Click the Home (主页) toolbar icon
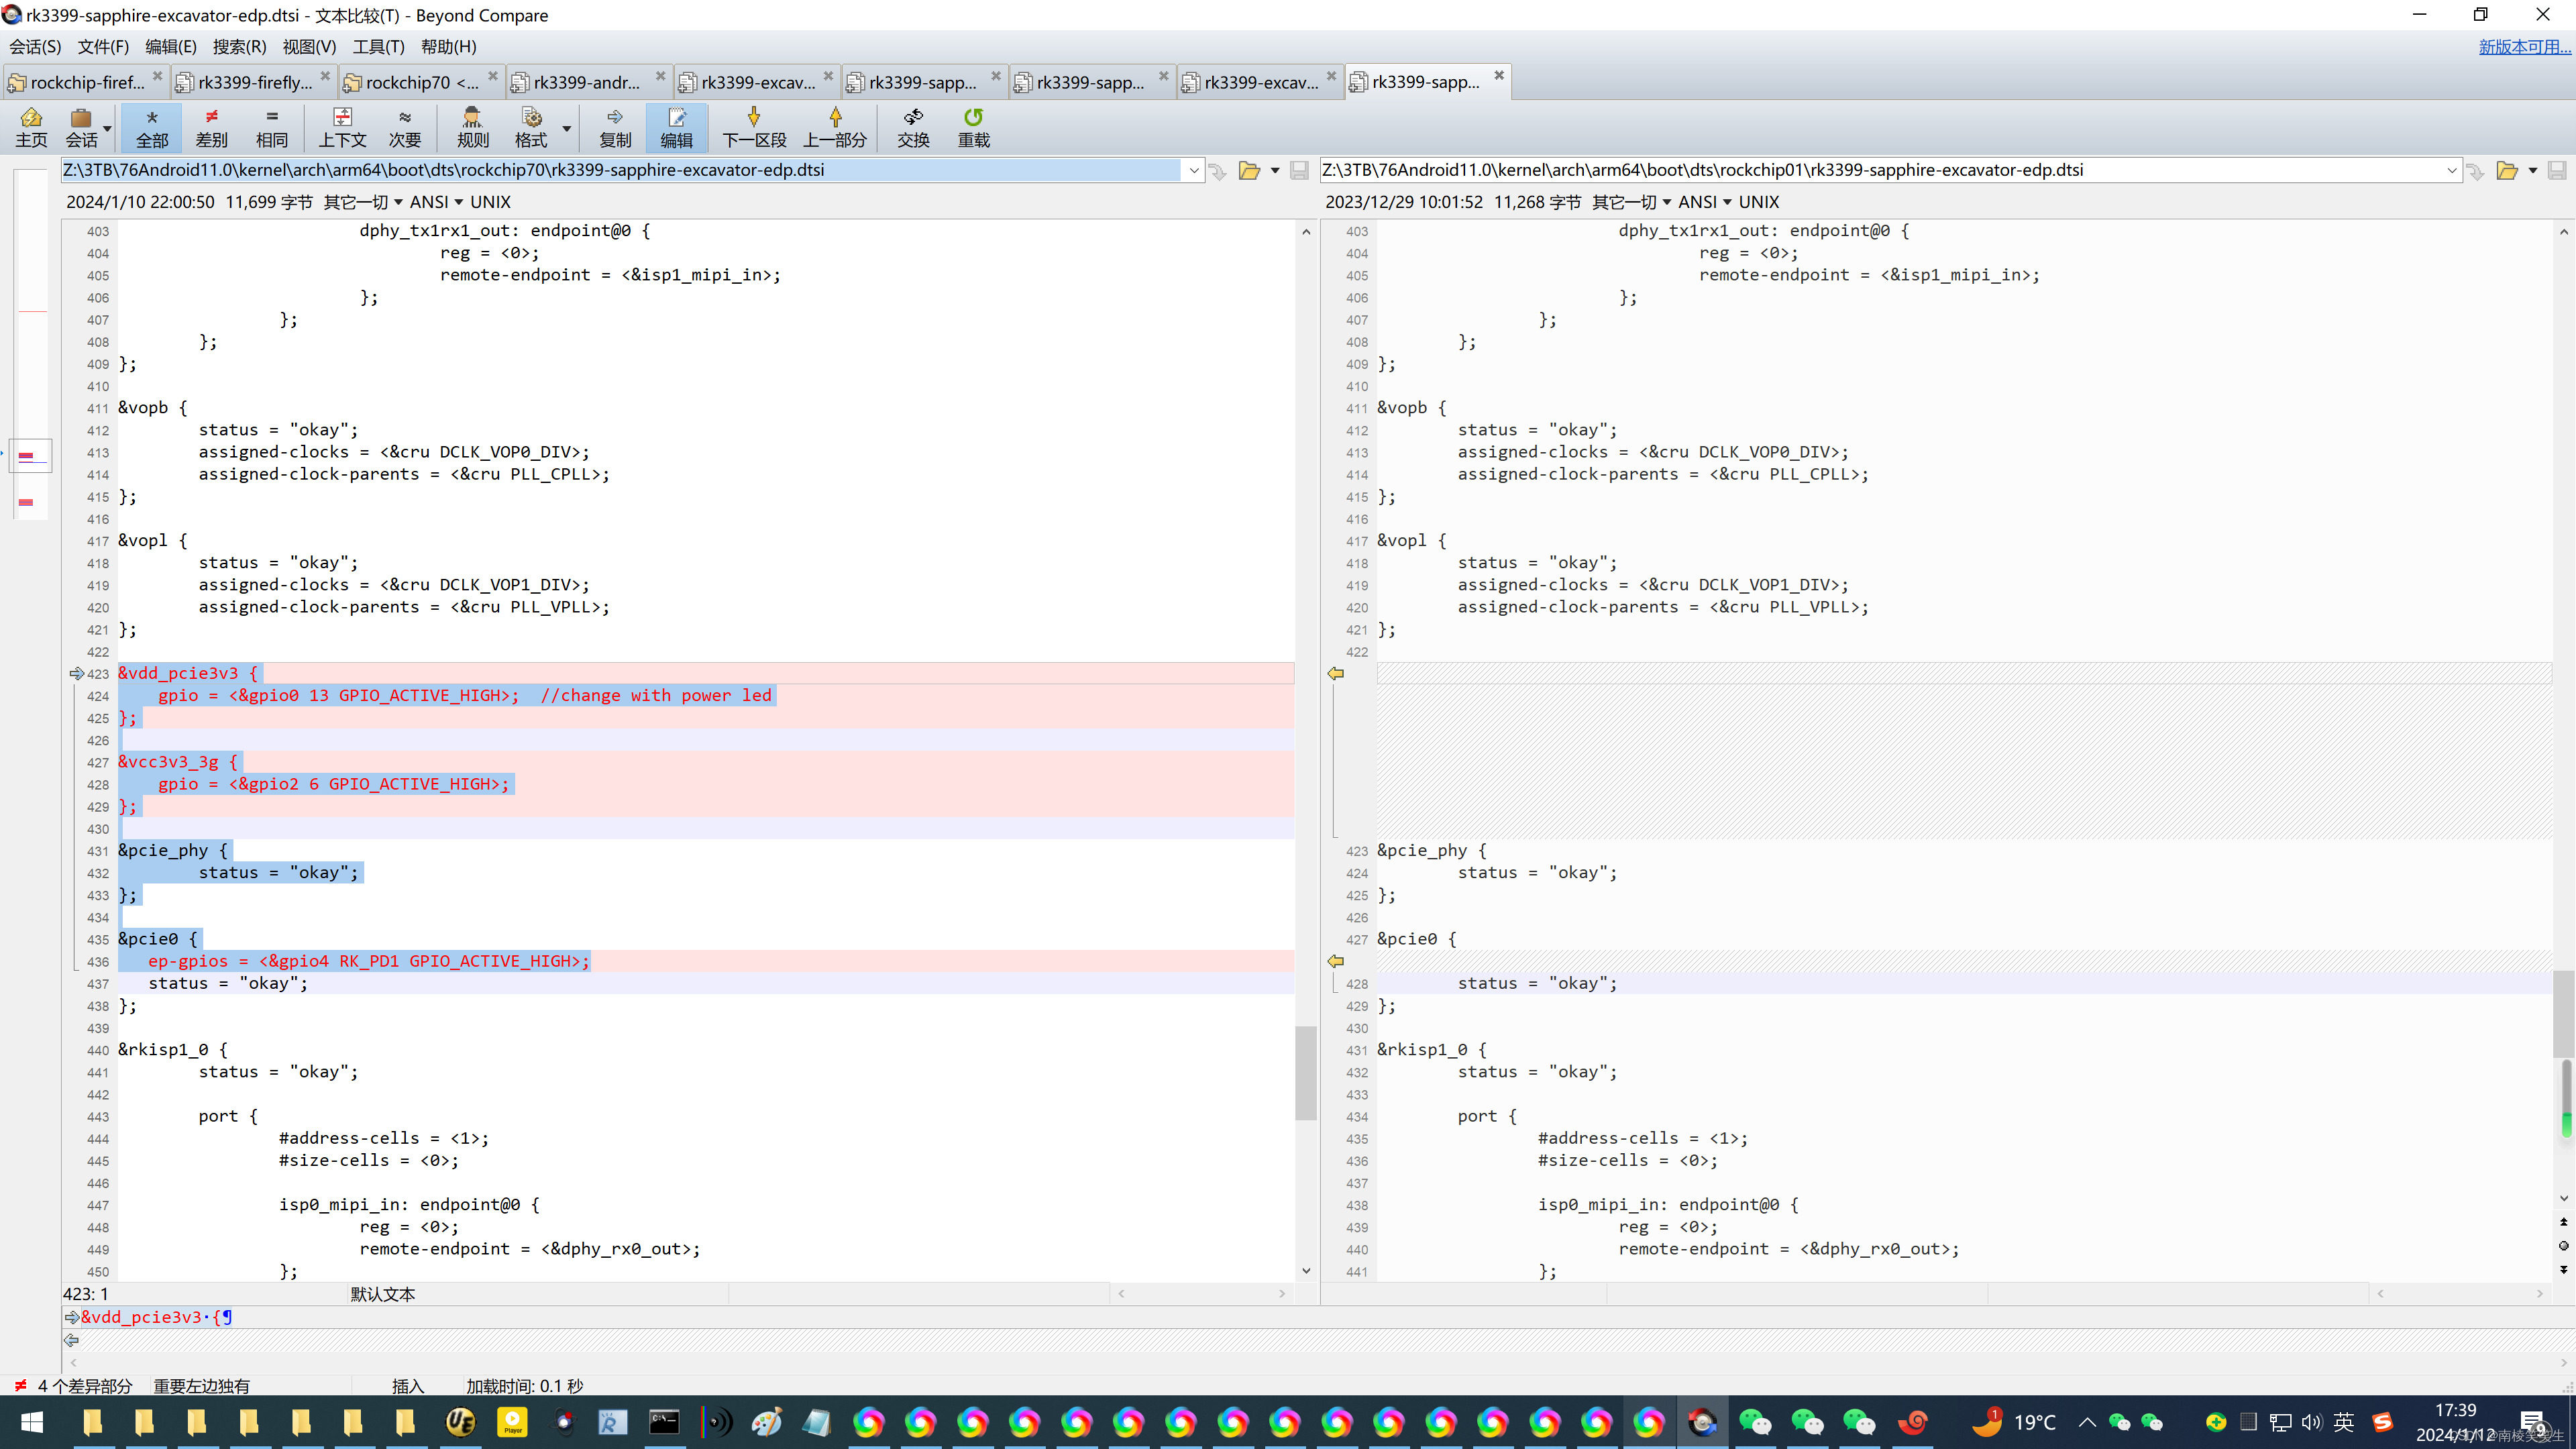 pyautogui.click(x=31, y=127)
